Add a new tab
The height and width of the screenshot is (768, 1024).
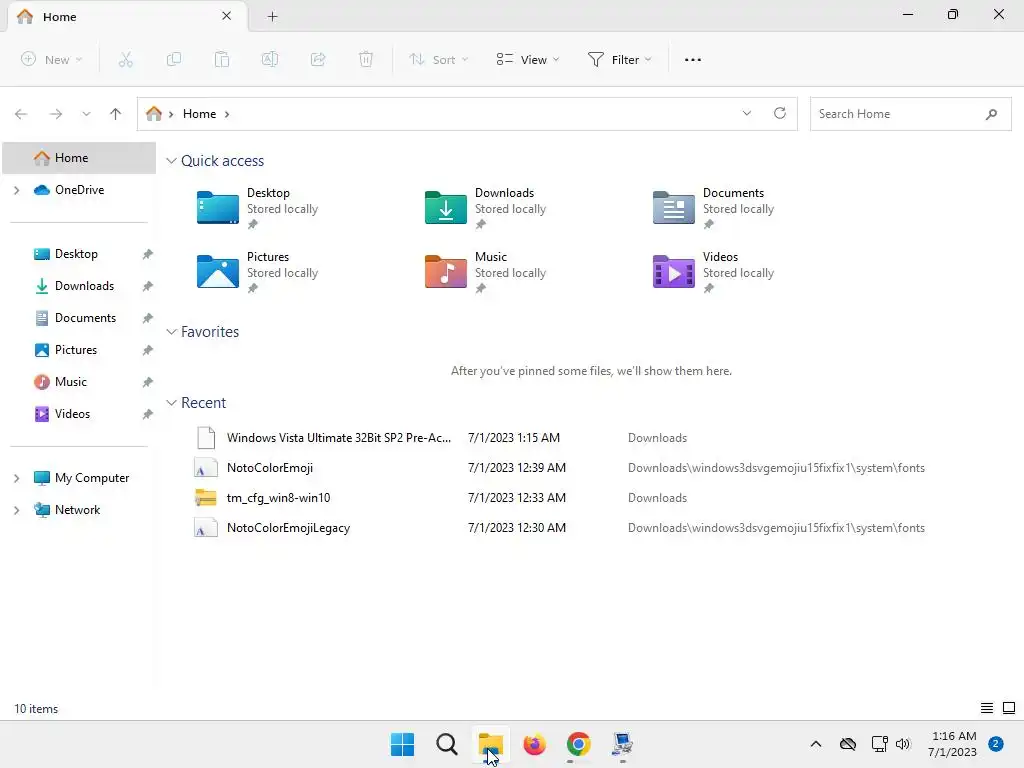tap(272, 16)
